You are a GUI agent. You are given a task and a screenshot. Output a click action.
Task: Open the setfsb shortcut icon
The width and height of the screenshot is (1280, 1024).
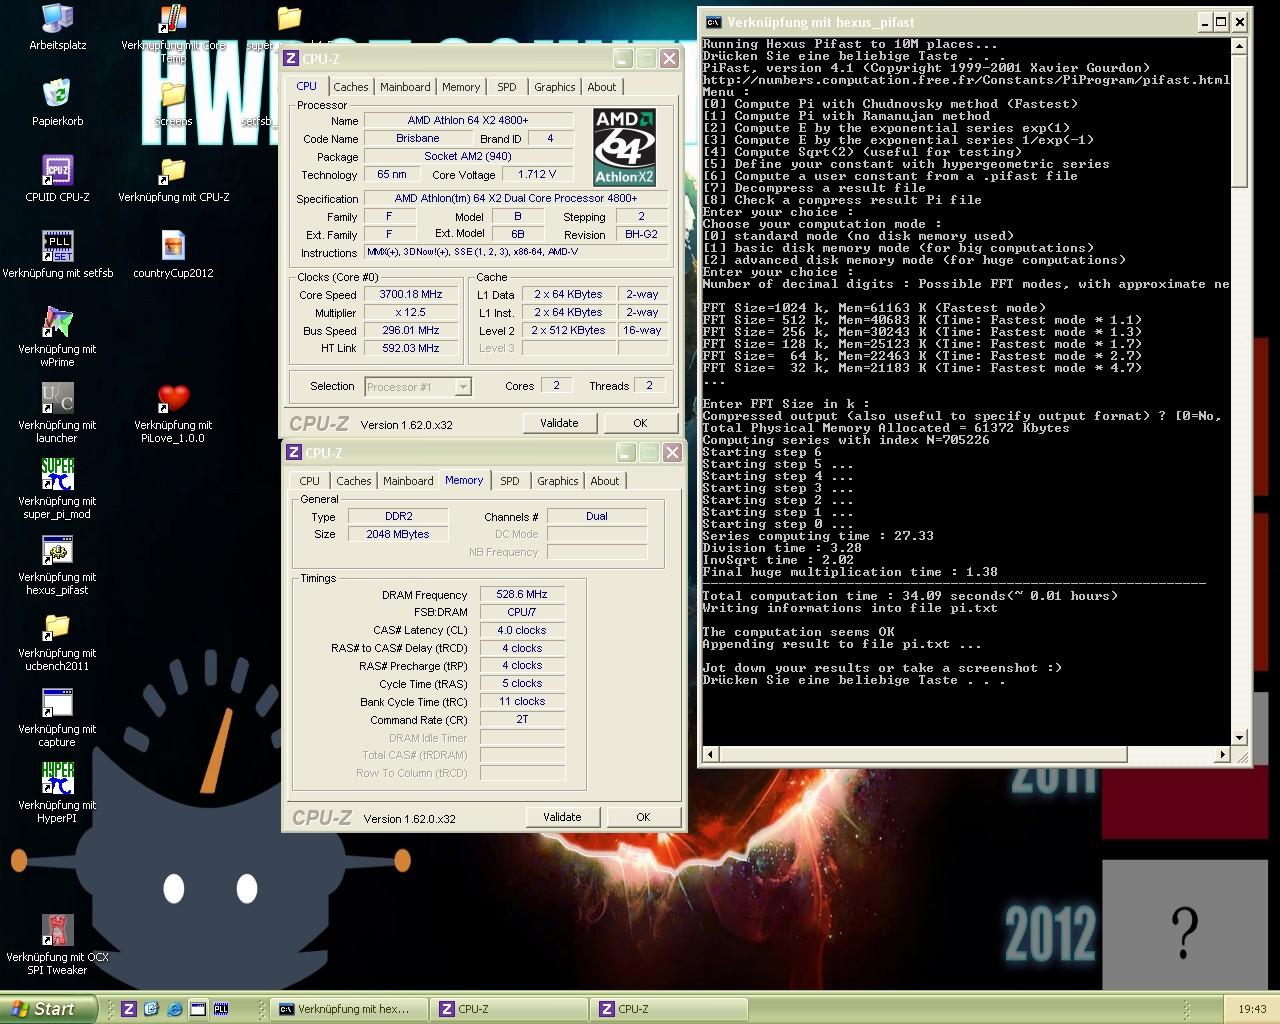(57, 246)
